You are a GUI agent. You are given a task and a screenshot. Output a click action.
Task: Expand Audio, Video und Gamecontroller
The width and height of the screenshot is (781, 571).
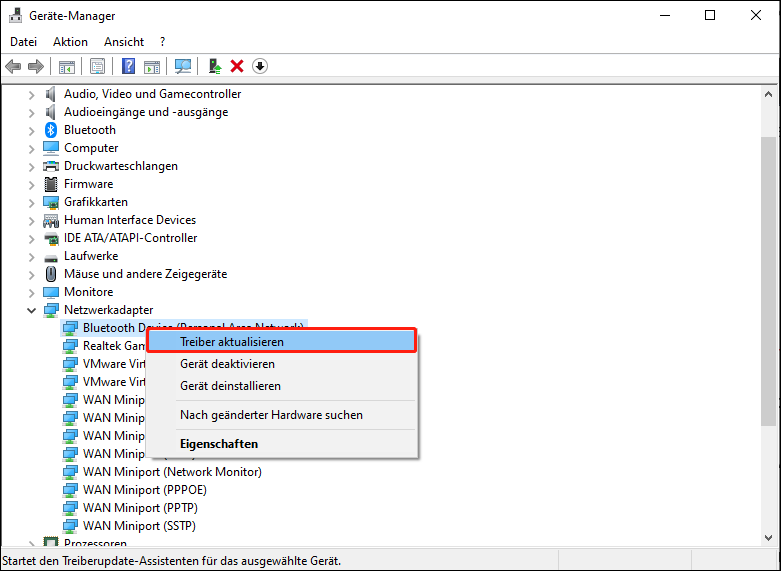click(31, 95)
